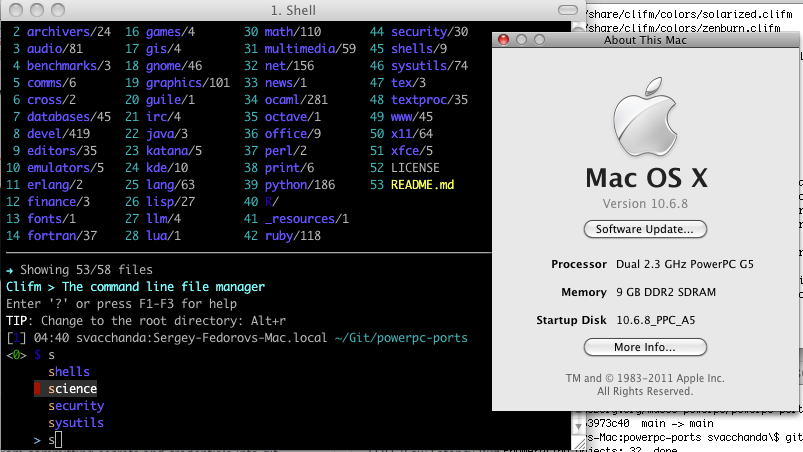Click the shells/9 directory entry
The height and width of the screenshot is (452, 803).
click(419, 49)
